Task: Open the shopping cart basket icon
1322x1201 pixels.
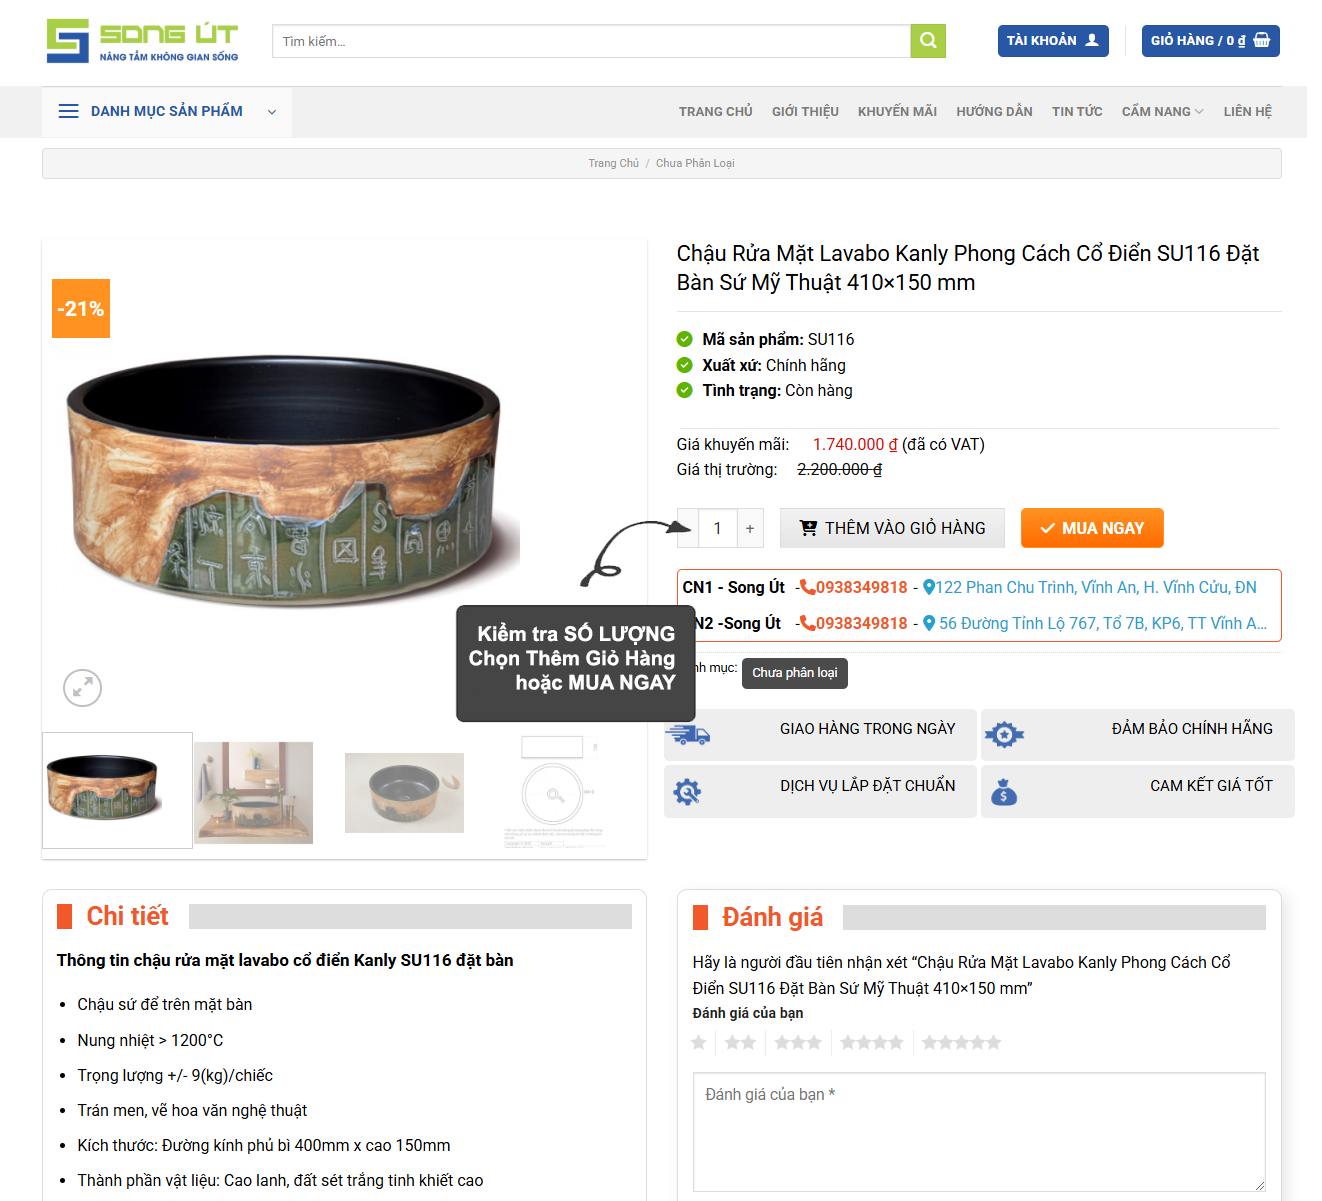Action: (x=1262, y=40)
